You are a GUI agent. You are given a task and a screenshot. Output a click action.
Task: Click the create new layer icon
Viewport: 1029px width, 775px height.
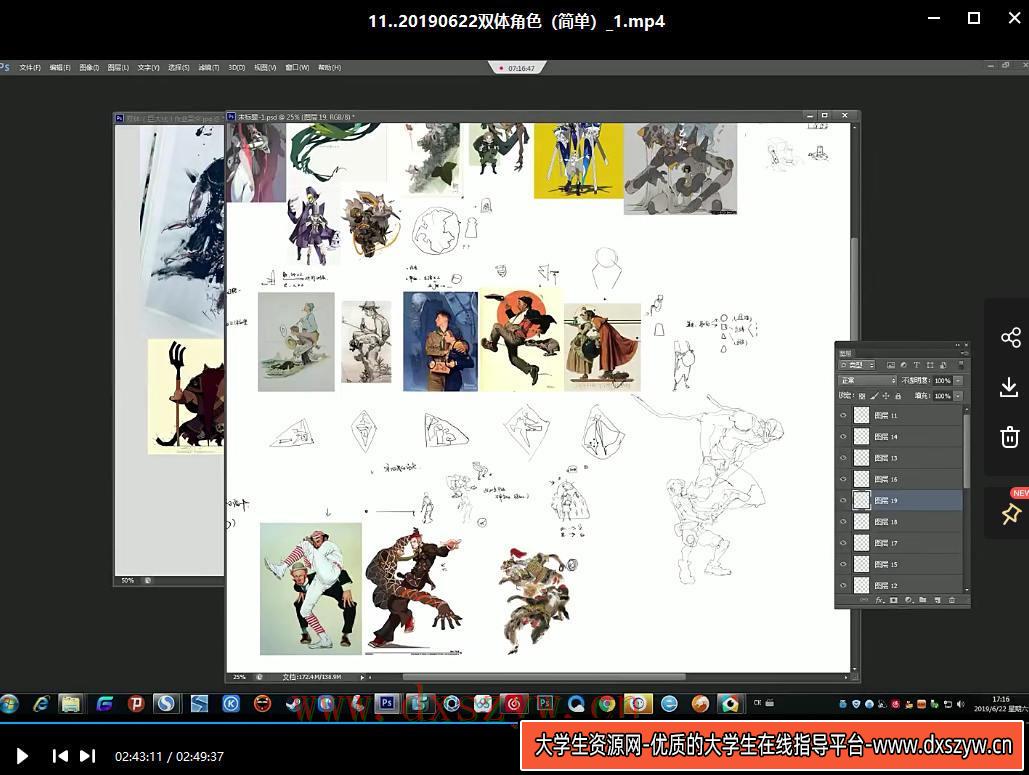(x=937, y=600)
